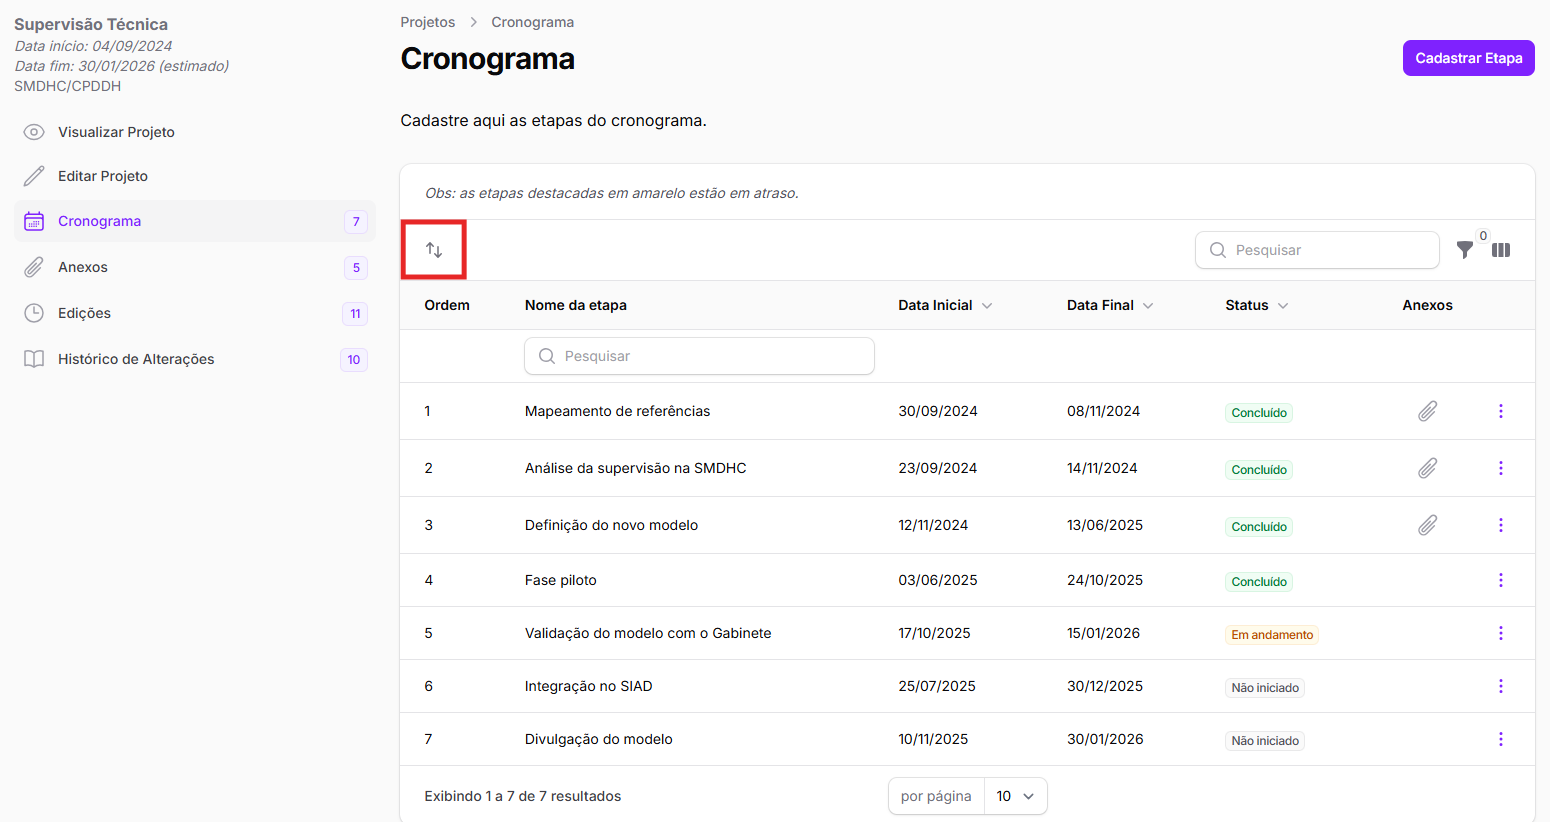Image resolution: width=1550 pixels, height=822 pixels.
Task: Click the Cadastrar Etapa button
Action: pyautogui.click(x=1468, y=58)
